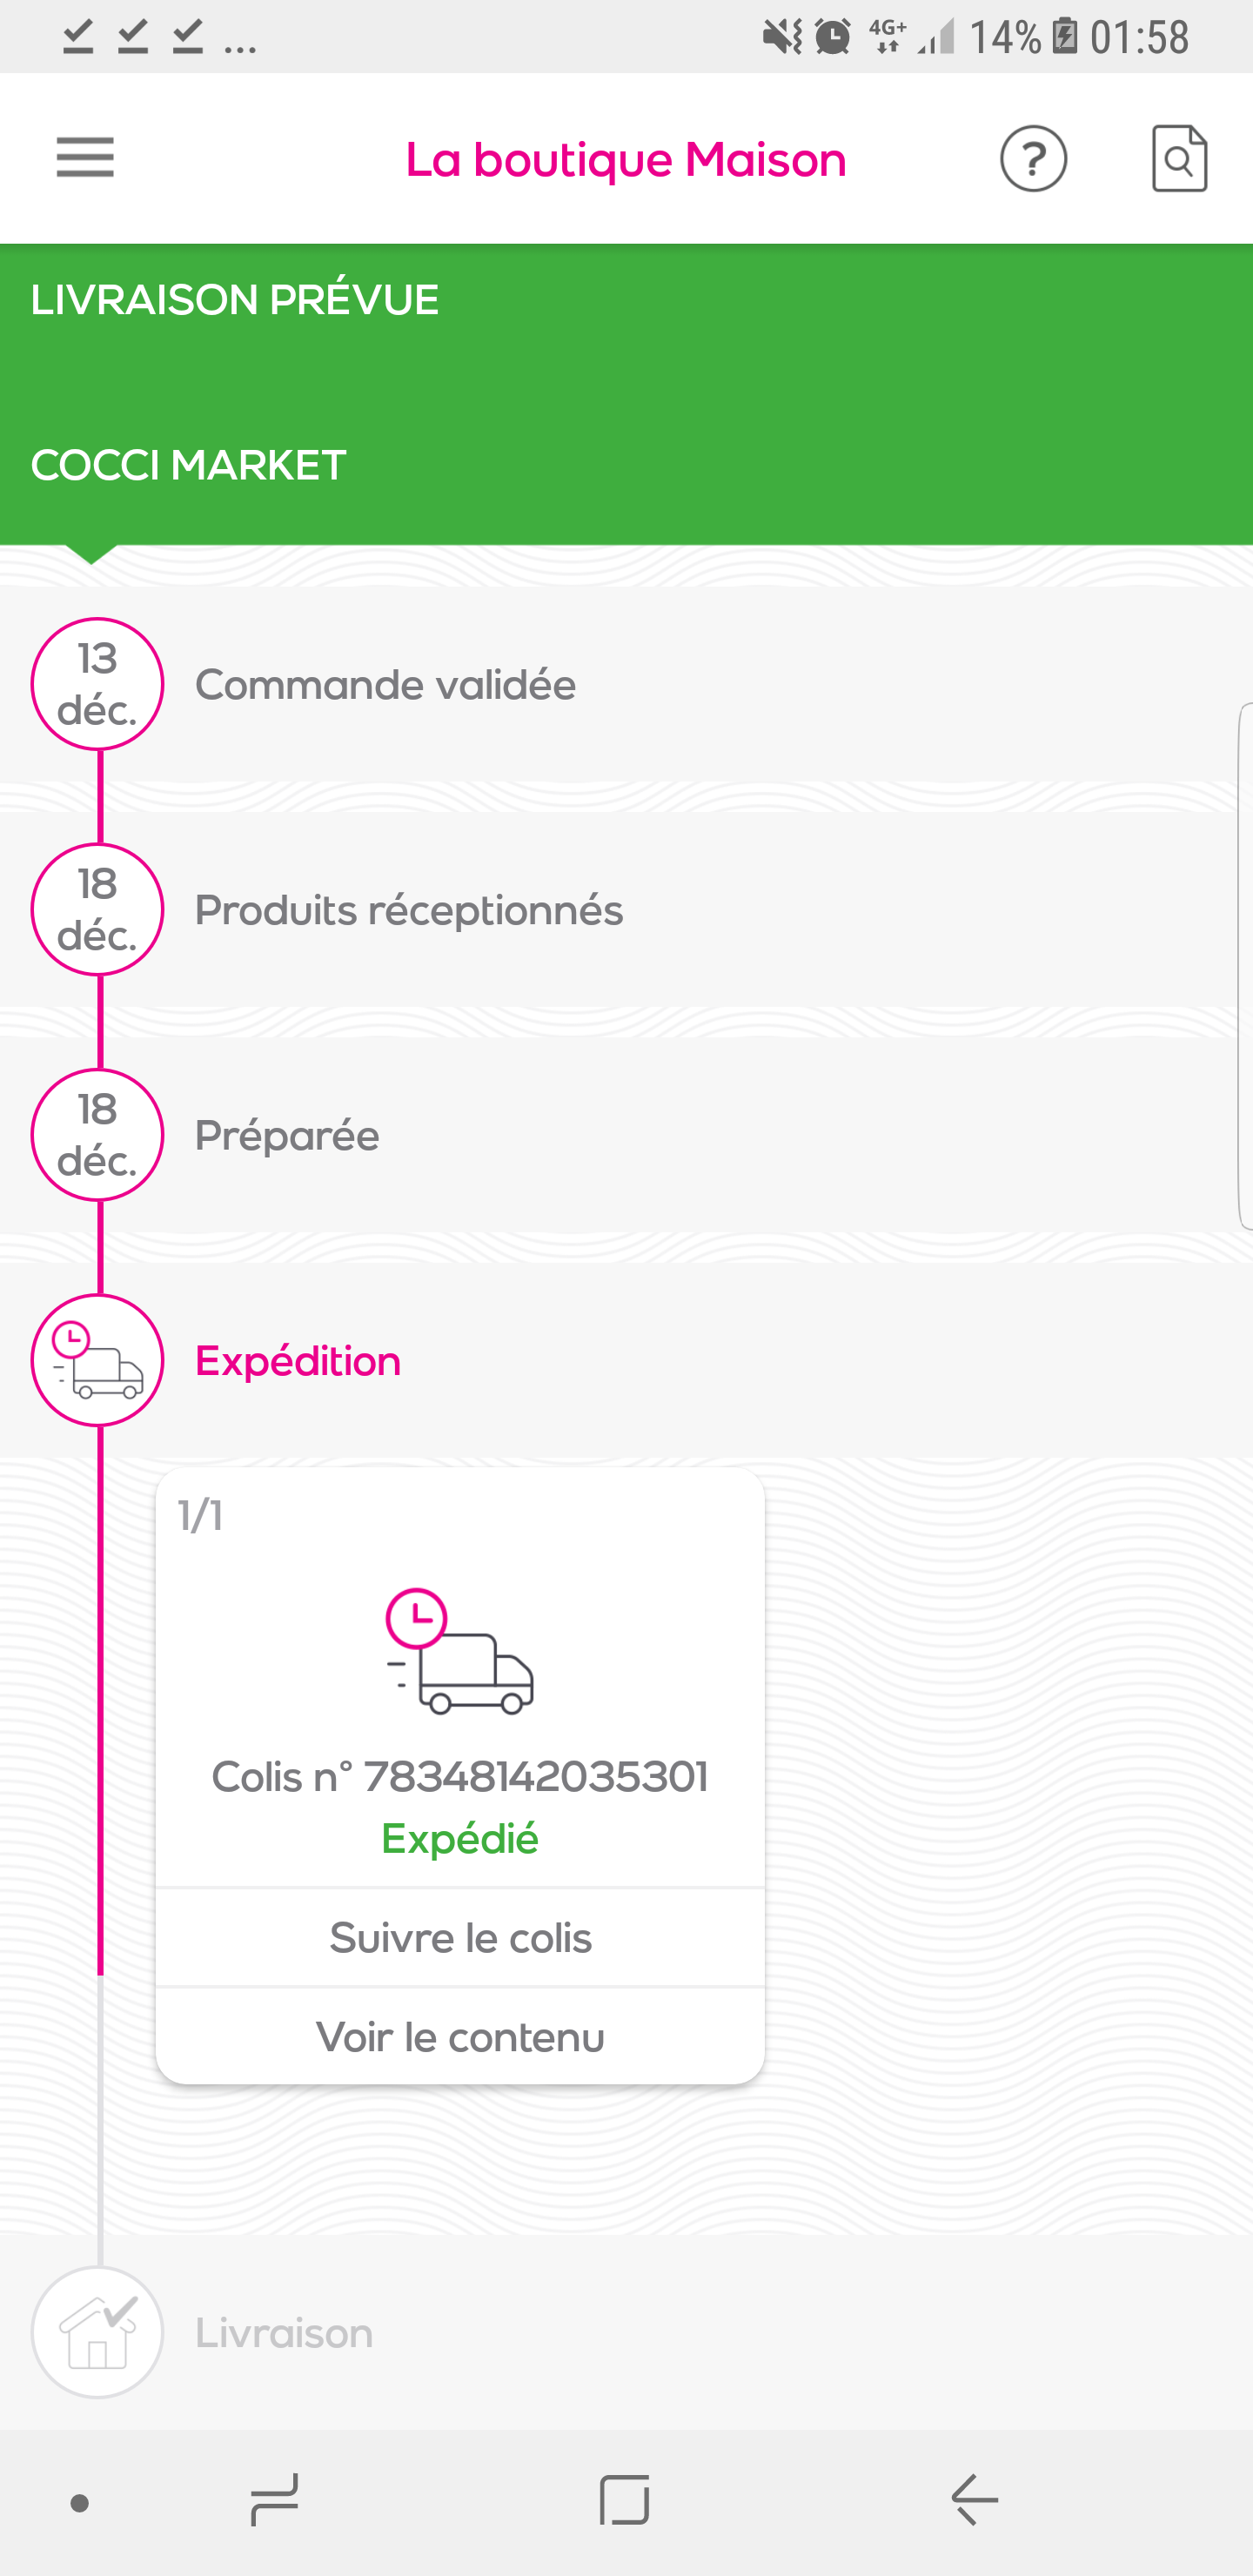
Task: Tap the Colis n° 78348142035301 text
Action: [x=460, y=1777]
